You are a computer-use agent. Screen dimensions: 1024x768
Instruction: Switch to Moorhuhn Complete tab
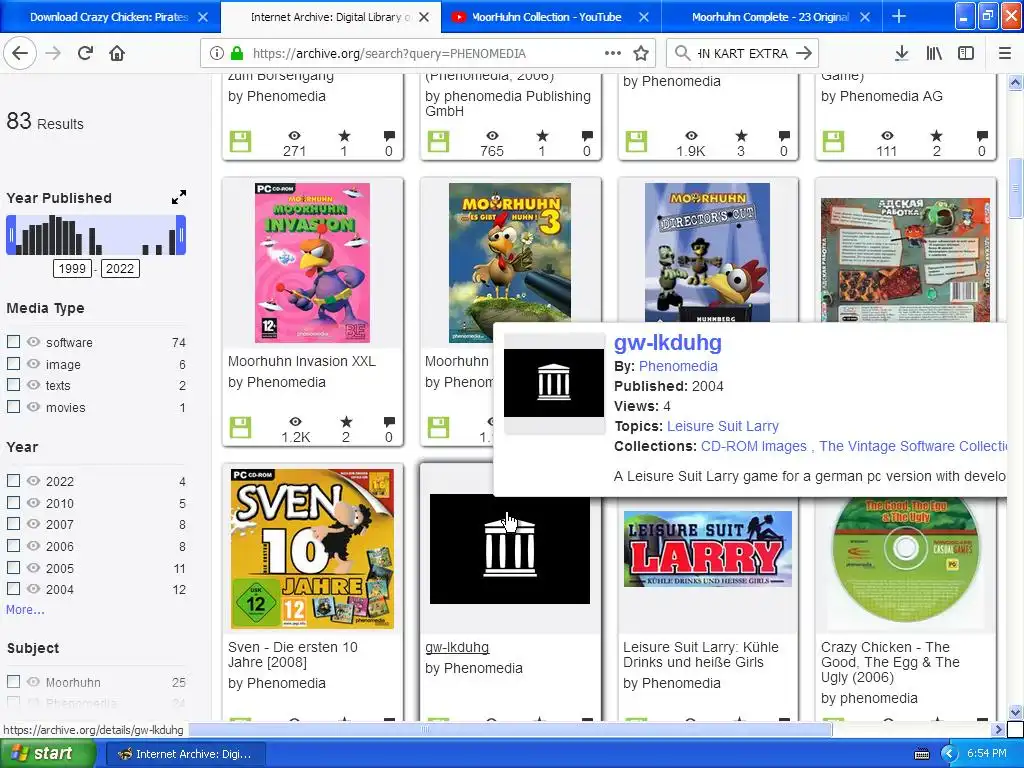(770, 17)
